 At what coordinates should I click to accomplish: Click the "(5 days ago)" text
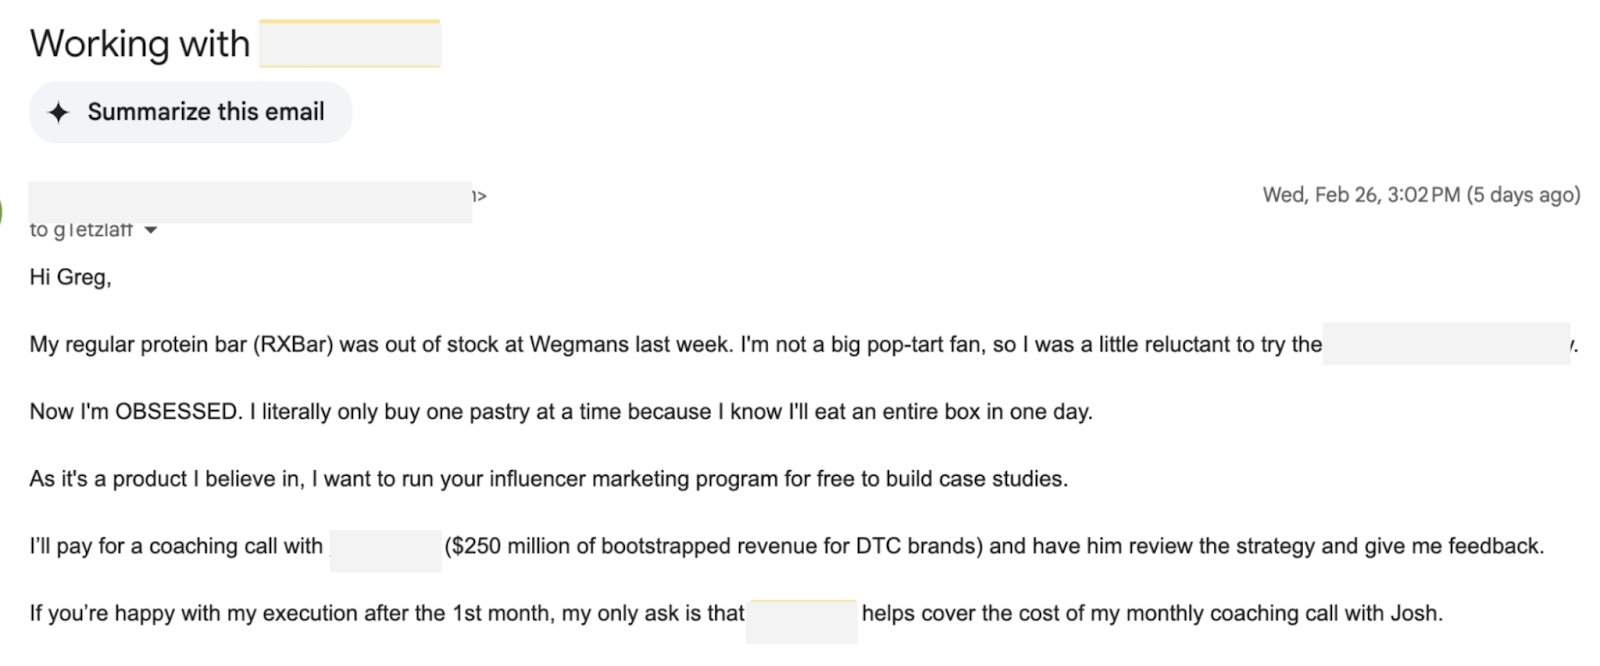[1523, 195]
